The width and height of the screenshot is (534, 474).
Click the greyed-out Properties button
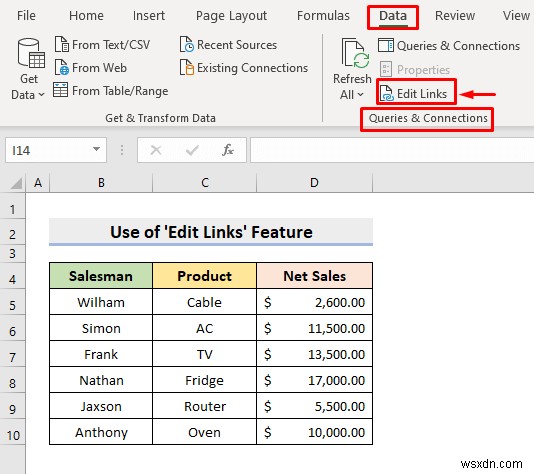pos(414,69)
